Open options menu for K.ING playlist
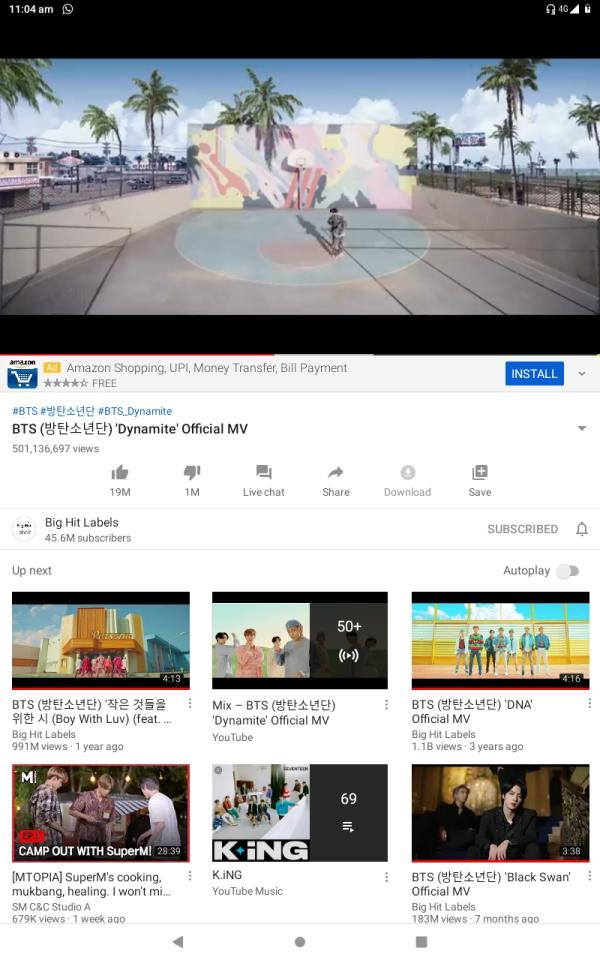 pos(386,877)
